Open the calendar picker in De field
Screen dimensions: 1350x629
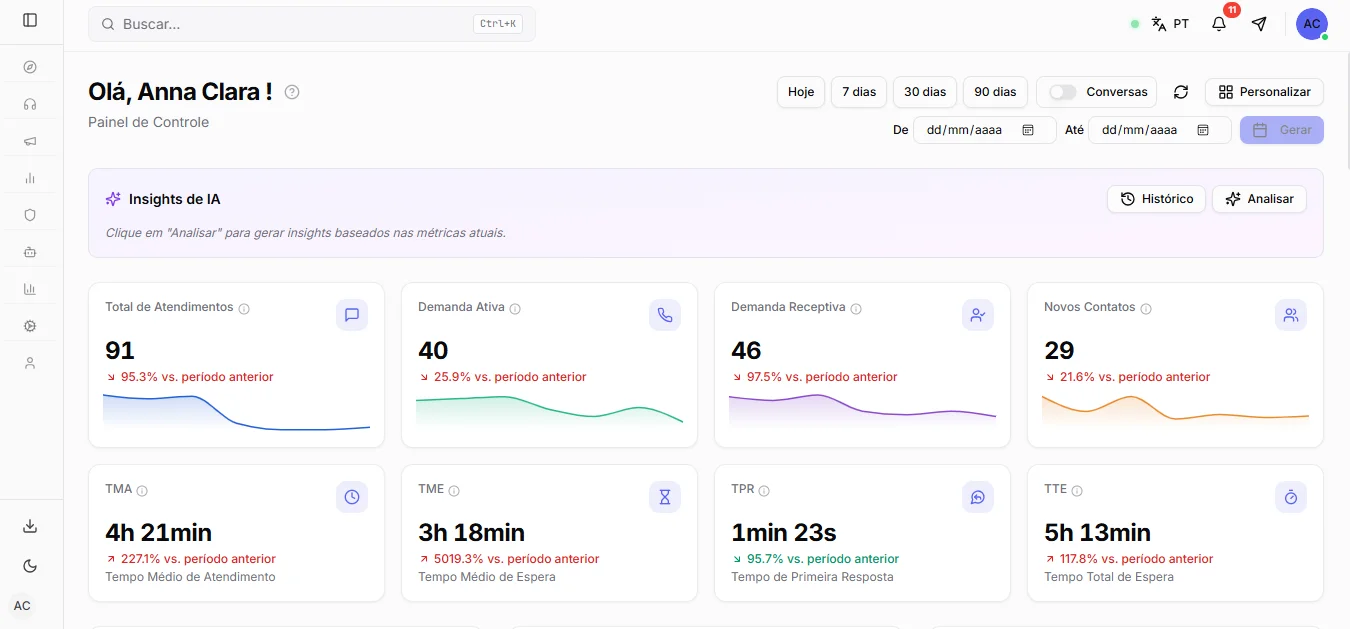(x=1028, y=130)
